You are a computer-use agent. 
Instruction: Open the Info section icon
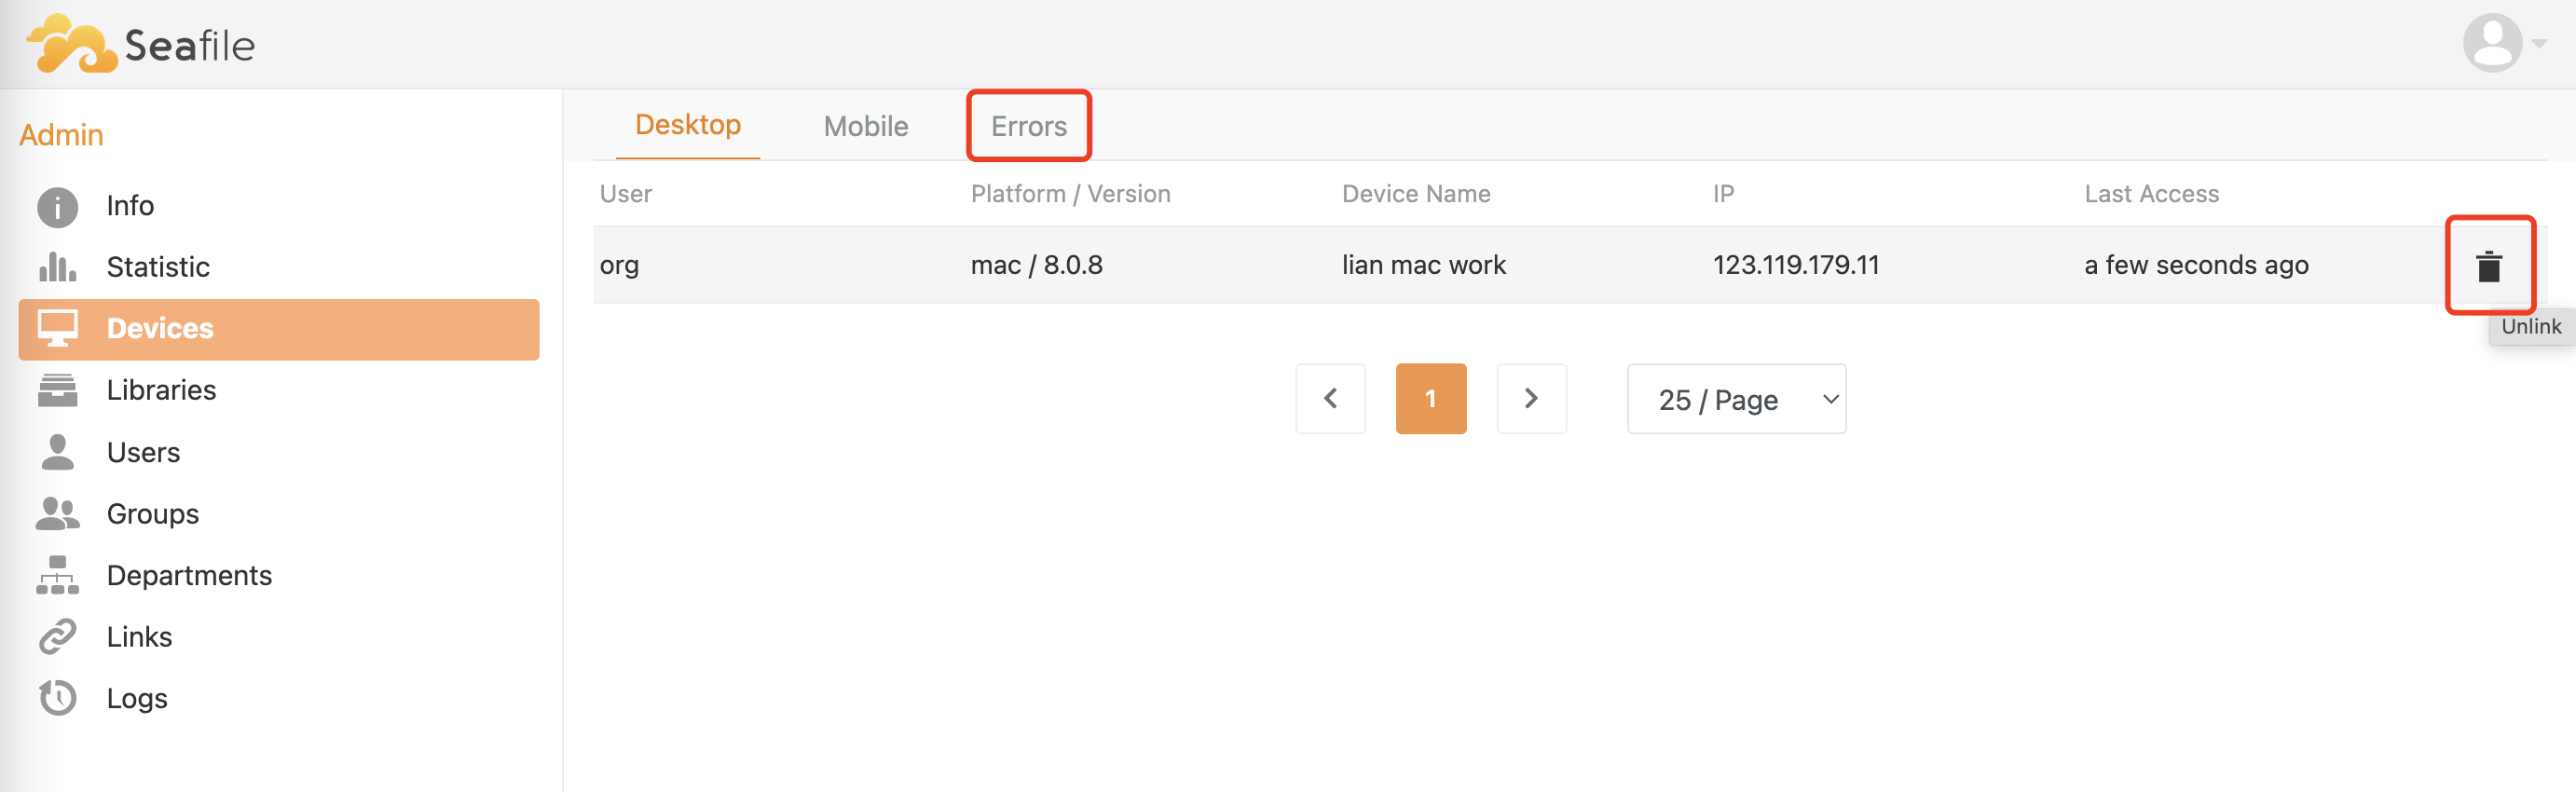(57, 207)
